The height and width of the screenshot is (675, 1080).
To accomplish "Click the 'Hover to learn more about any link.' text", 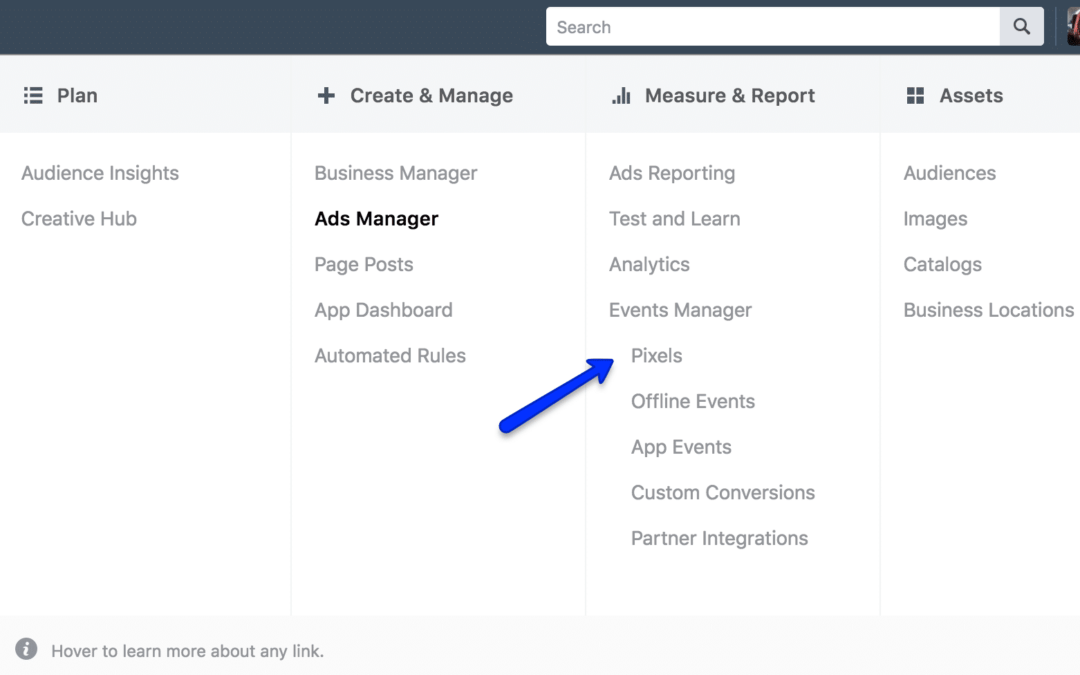I will pos(187,651).
